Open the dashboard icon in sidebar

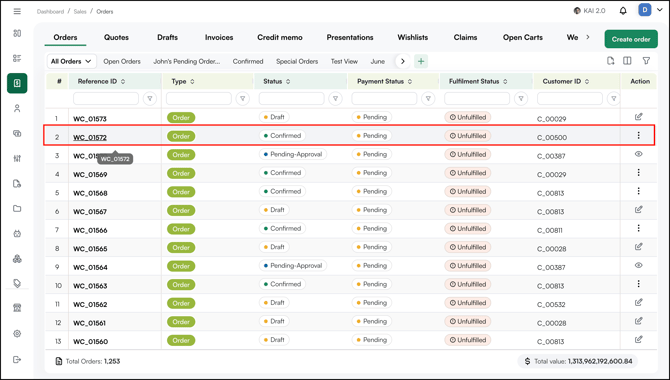(x=17, y=33)
